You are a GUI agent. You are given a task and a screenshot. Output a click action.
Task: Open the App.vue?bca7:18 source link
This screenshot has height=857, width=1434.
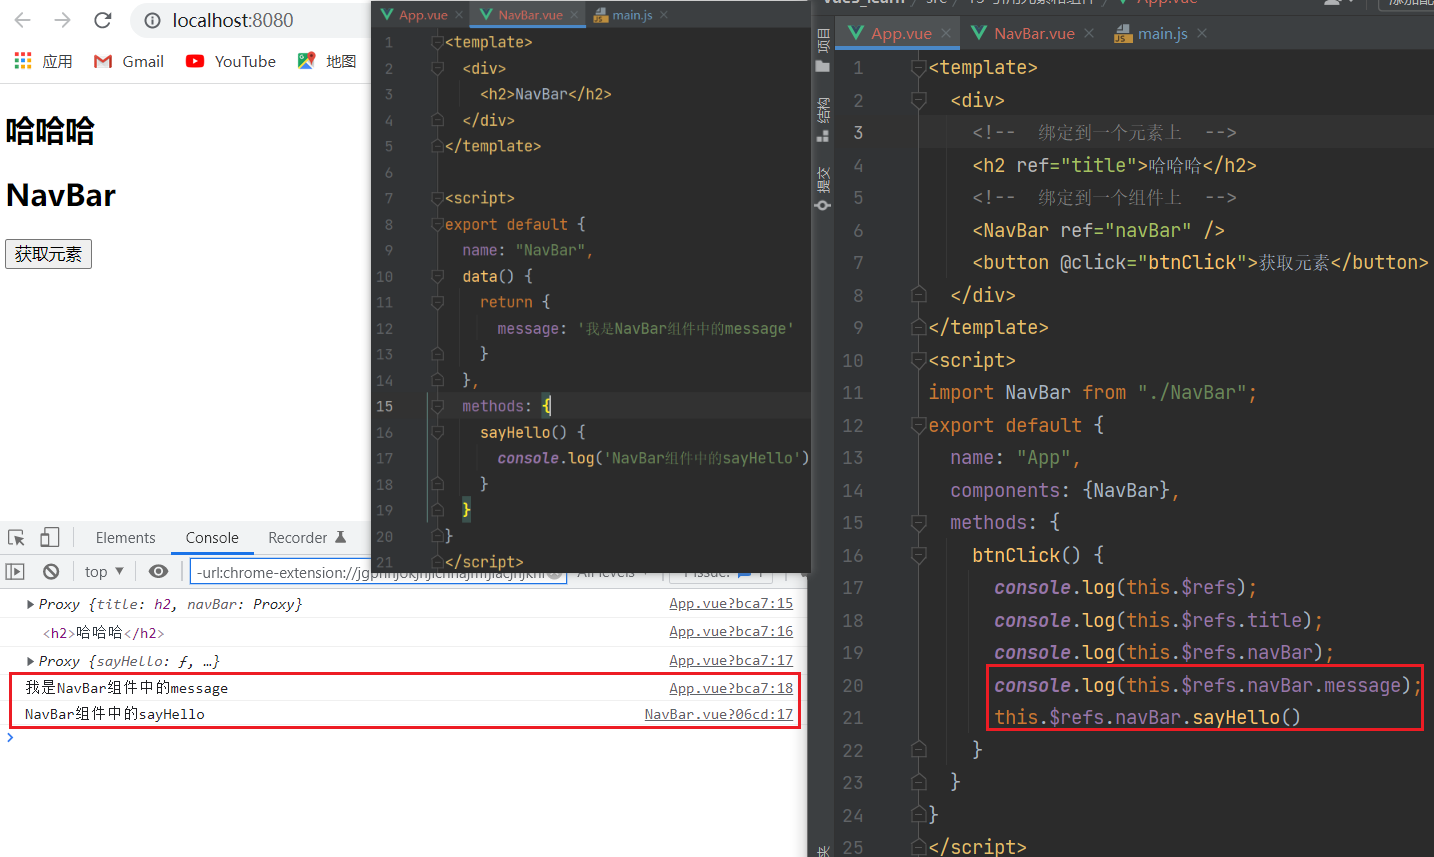(x=731, y=688)
